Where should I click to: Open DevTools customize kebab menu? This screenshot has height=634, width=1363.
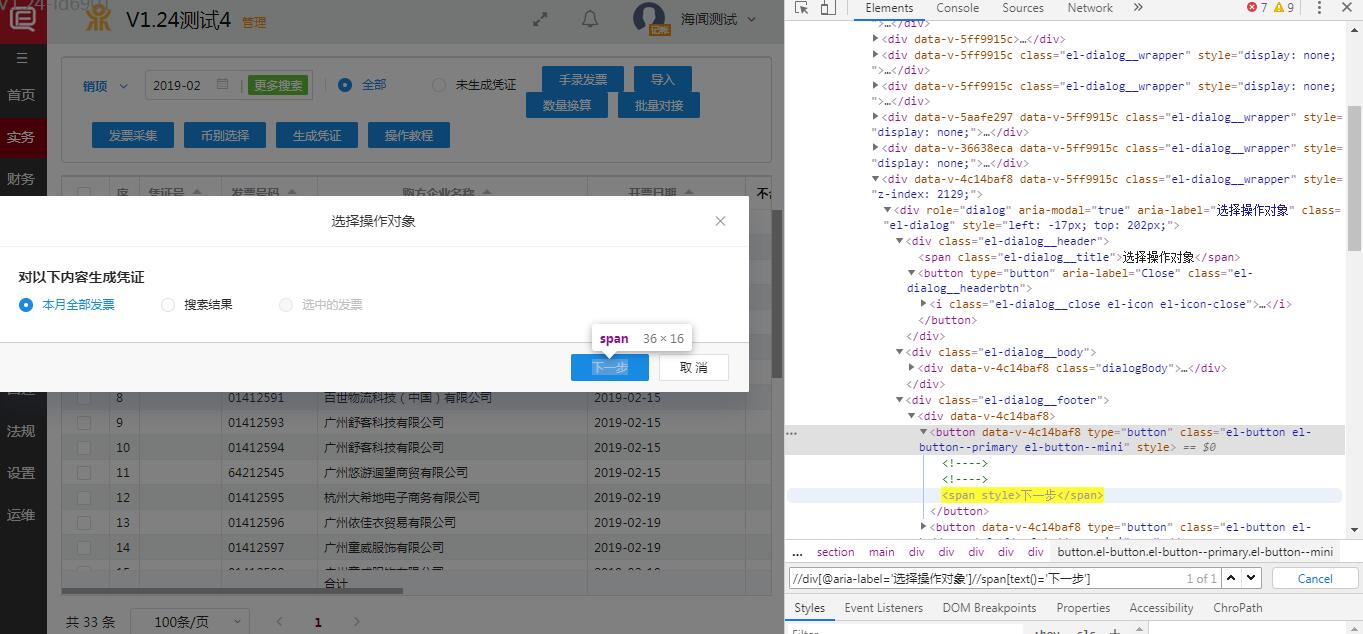pyautogui.click(x=1319, y=7)
